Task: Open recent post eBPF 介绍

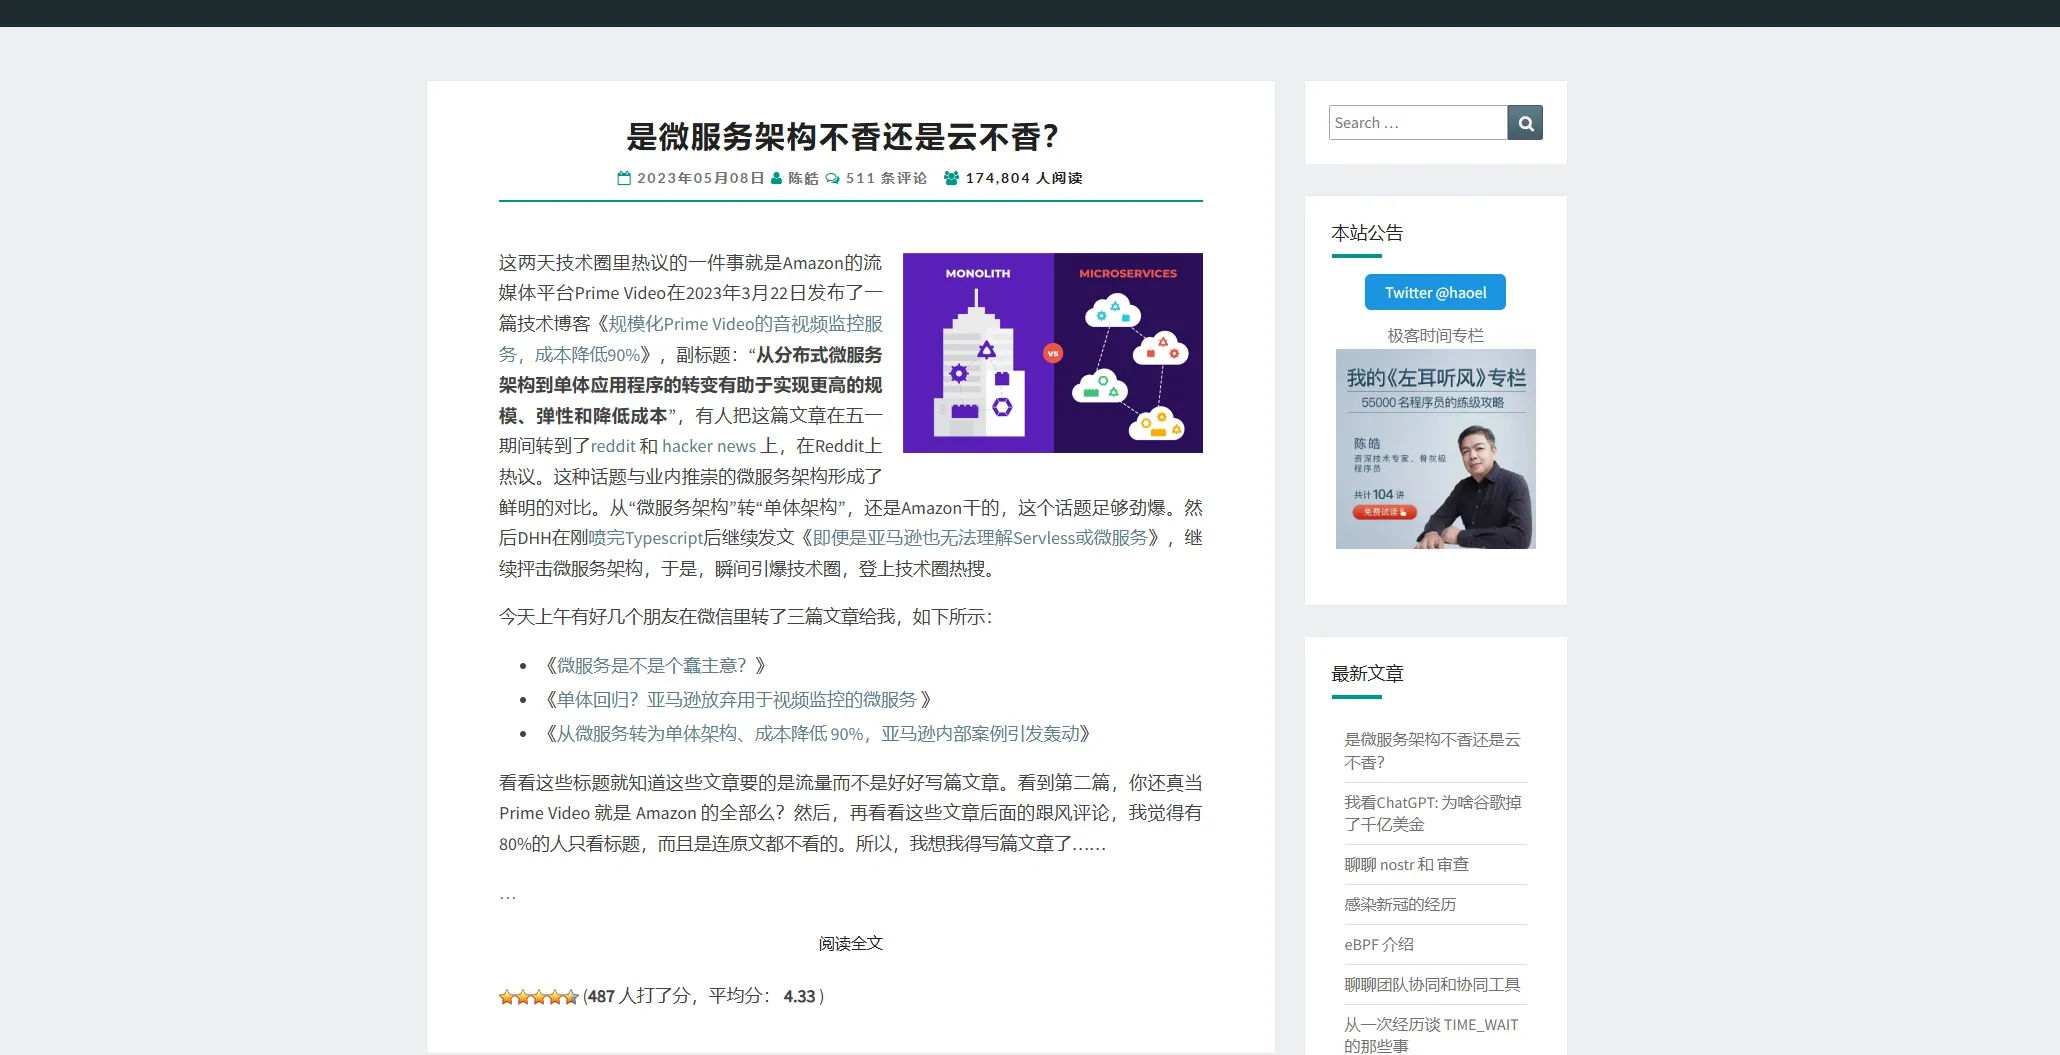Action: pos(1378,945)
